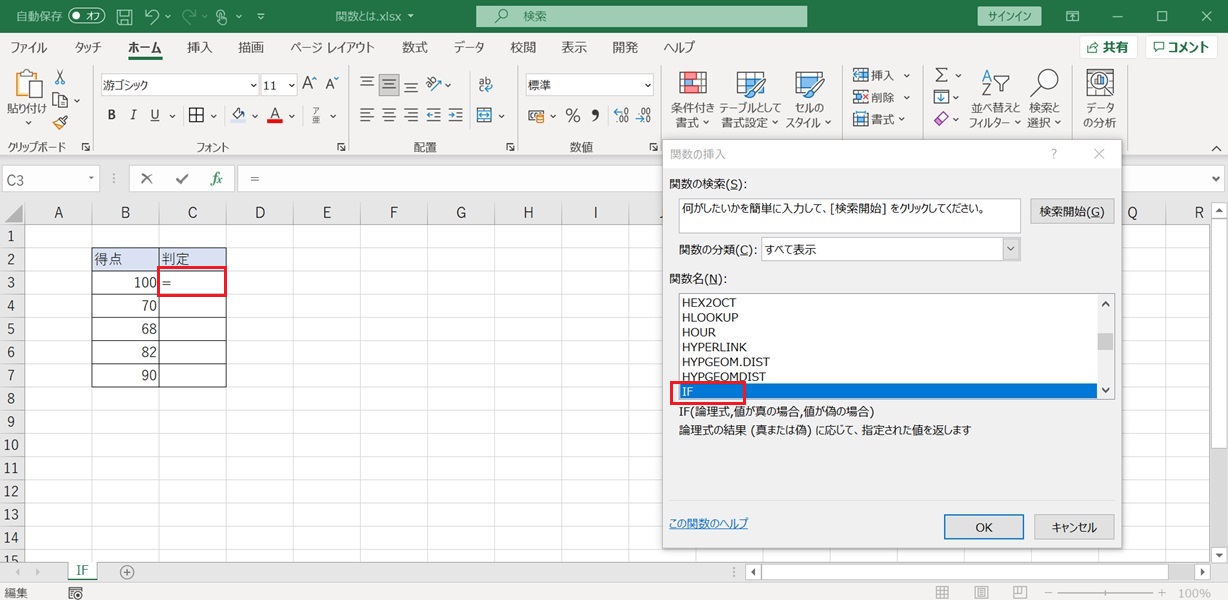Click the insert function fx icon
Viewport: 1228px width, 604px height.
pyautogui.click(x=216, y=179)
